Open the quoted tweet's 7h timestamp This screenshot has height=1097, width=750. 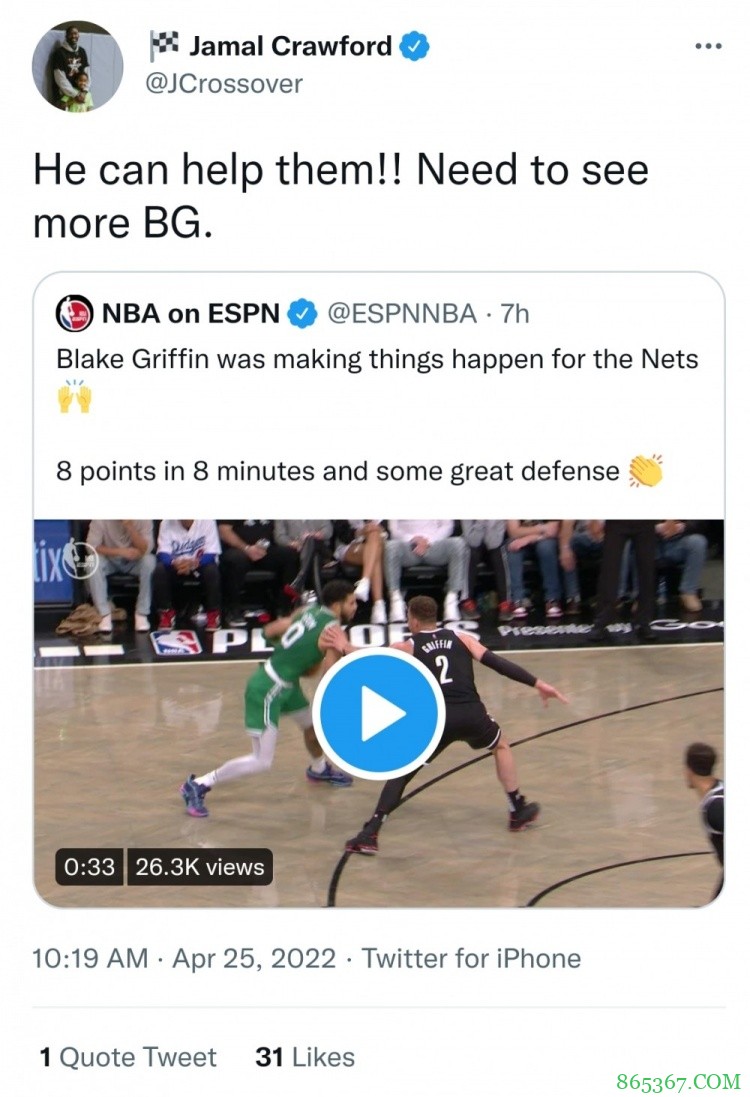514,314
